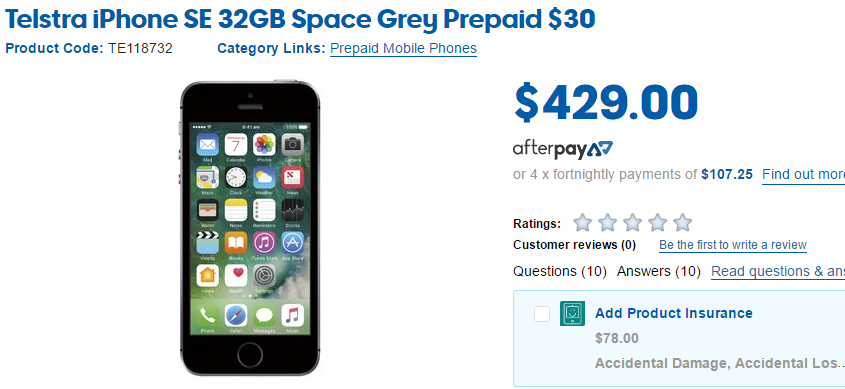Click the Answers (10) count
845x389 pixels.
tap(659, 272)
